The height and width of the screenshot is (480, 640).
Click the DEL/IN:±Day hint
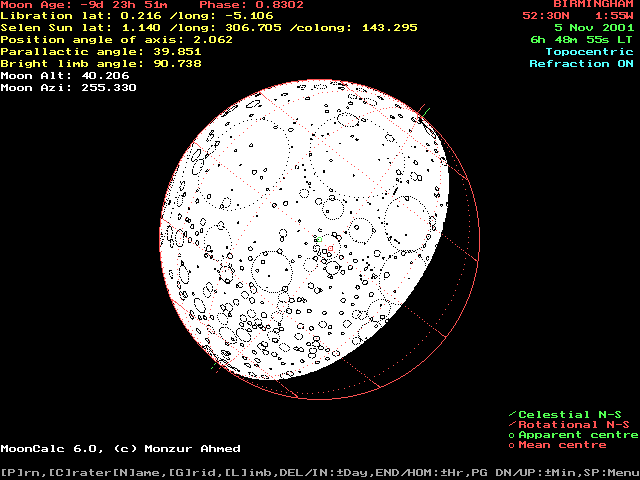pyautogui.click(x=324, y=473)
